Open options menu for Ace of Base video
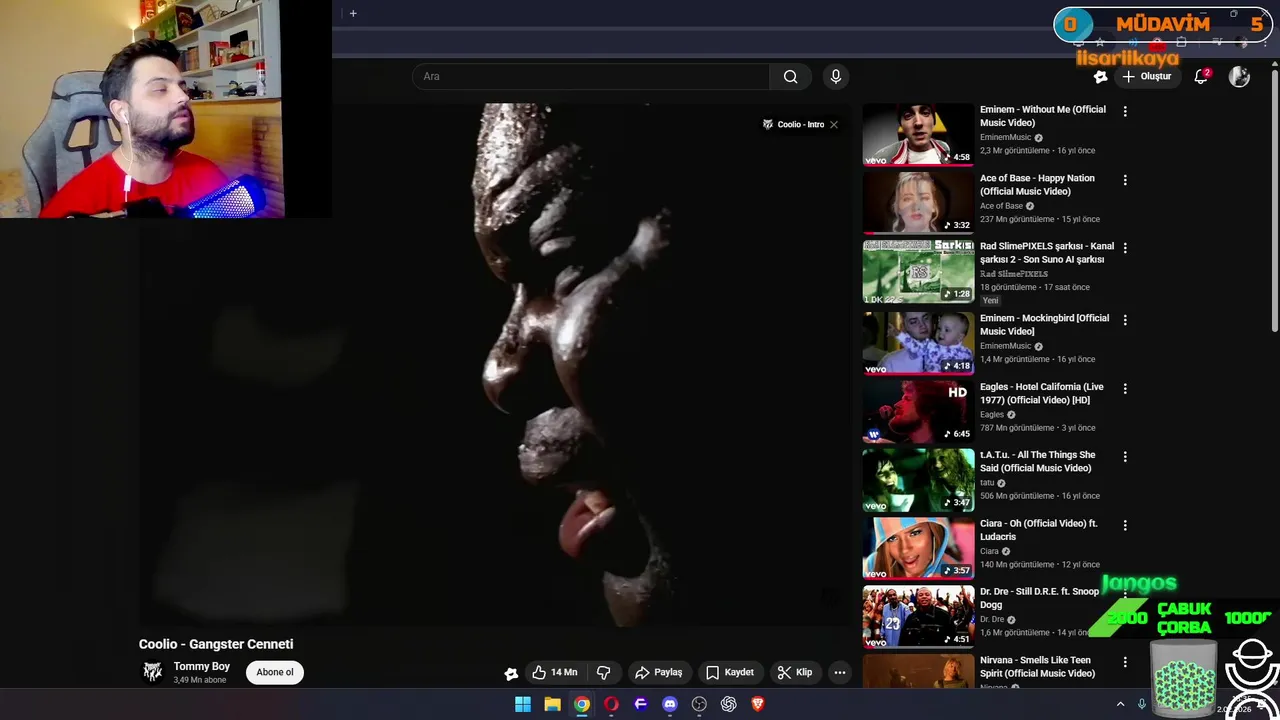Screen dimensions: 1280x720 click(1125, 180)
